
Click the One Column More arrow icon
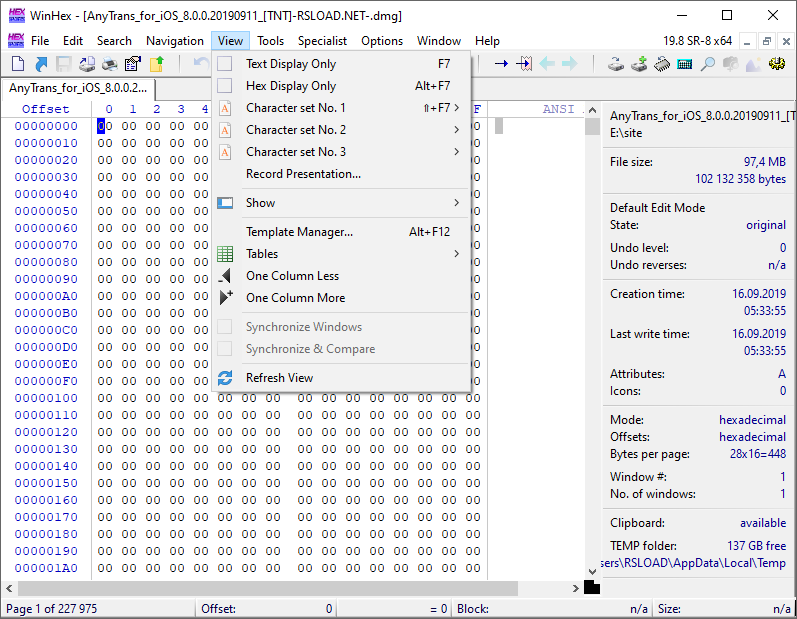(x=225, y=297)
